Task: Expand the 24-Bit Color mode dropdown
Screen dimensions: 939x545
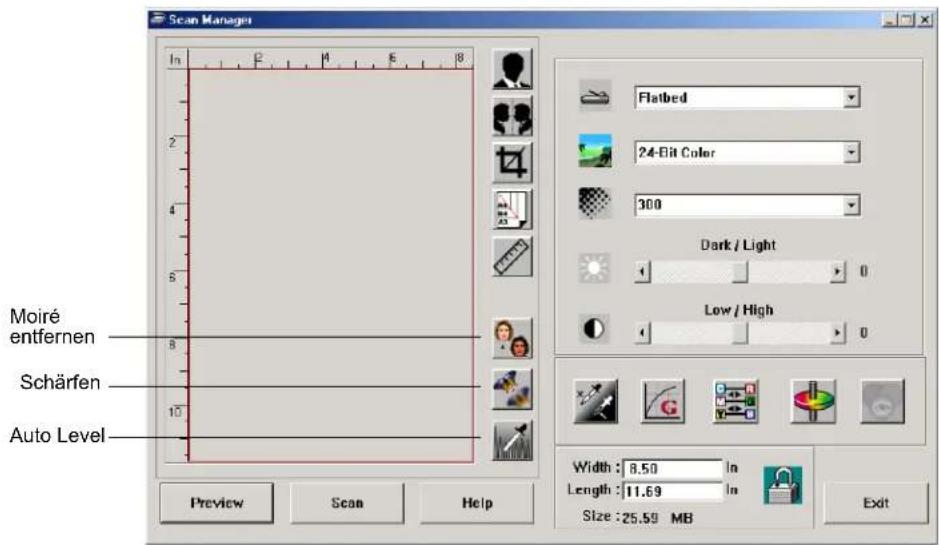Action: [851, 152]
